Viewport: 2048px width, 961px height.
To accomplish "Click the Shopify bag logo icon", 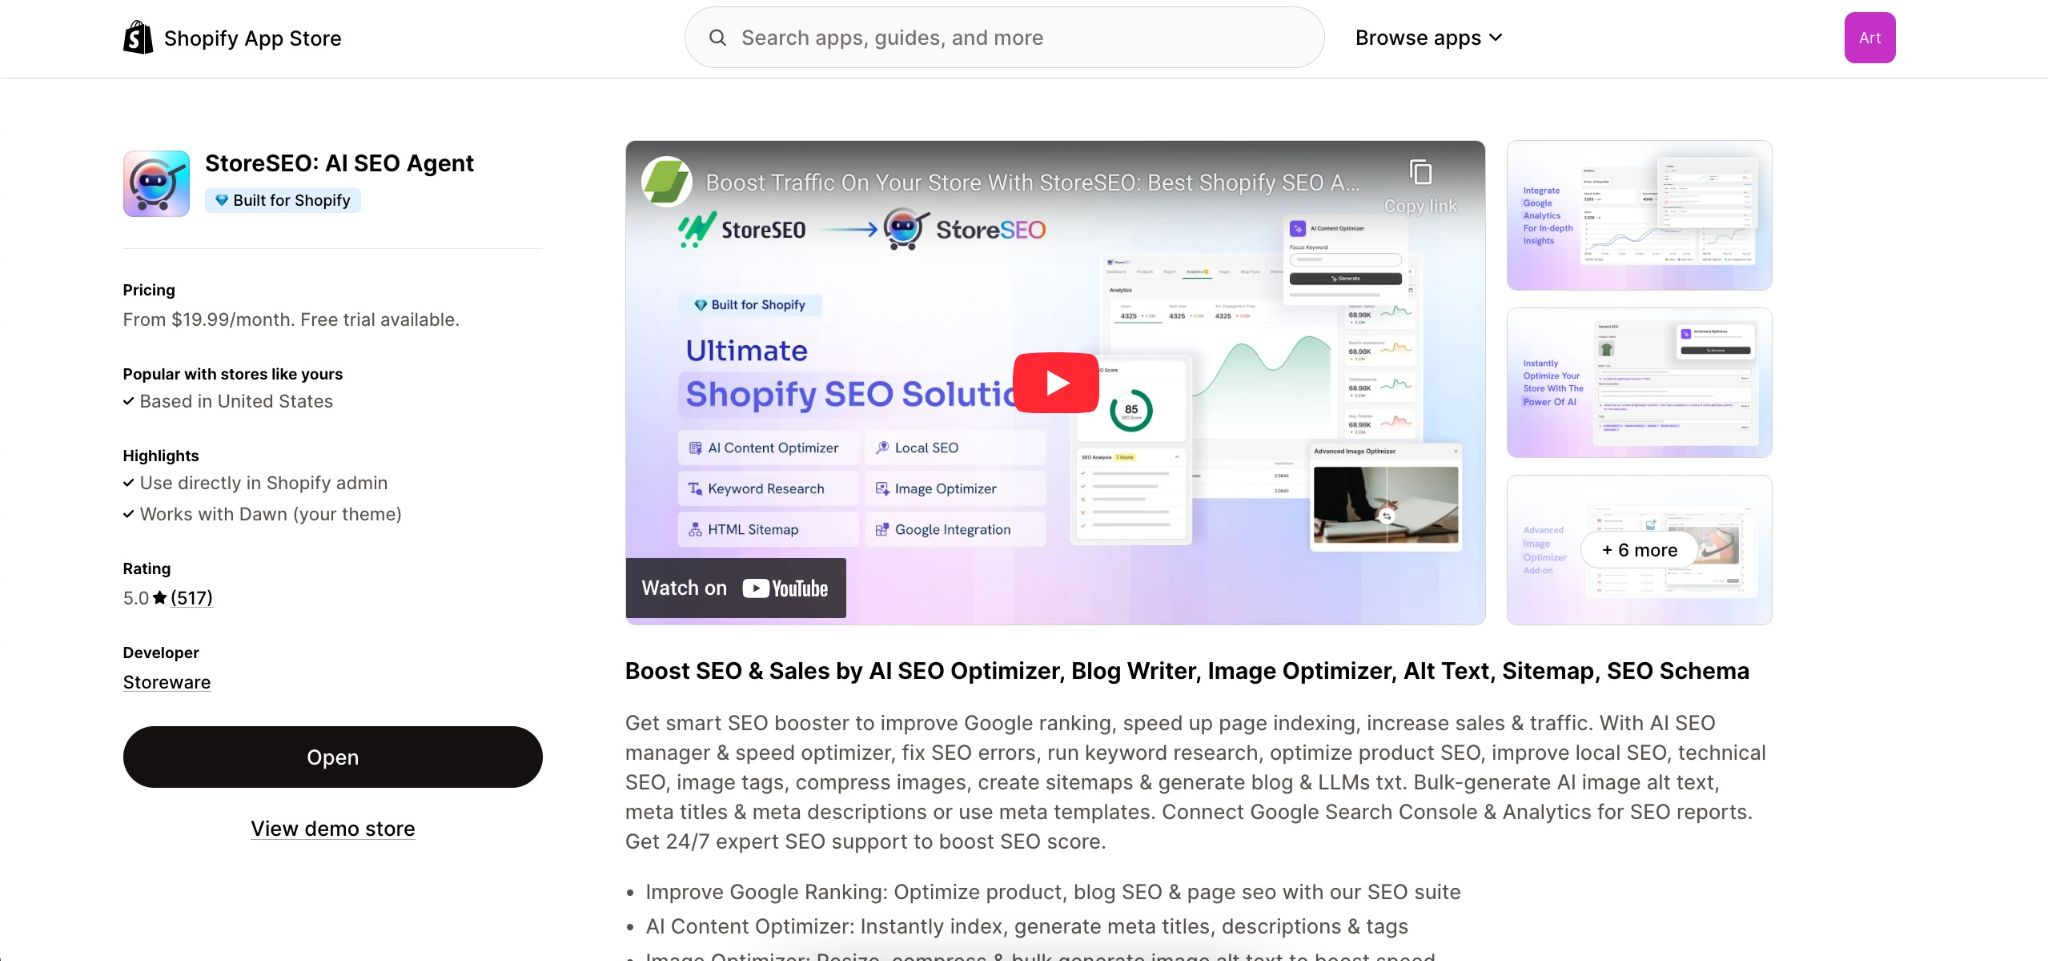I will click(138, 38).
